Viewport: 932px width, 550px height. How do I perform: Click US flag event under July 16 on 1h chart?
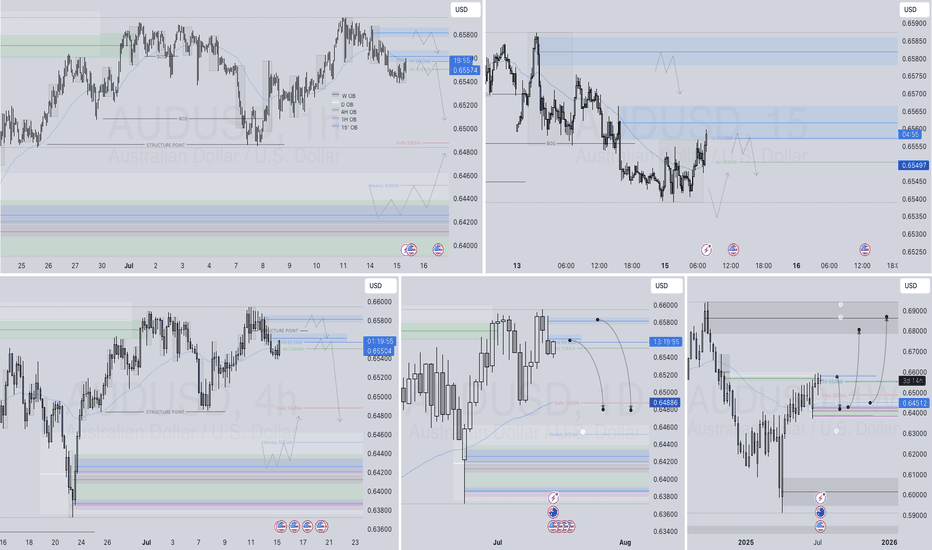[438, 250]
